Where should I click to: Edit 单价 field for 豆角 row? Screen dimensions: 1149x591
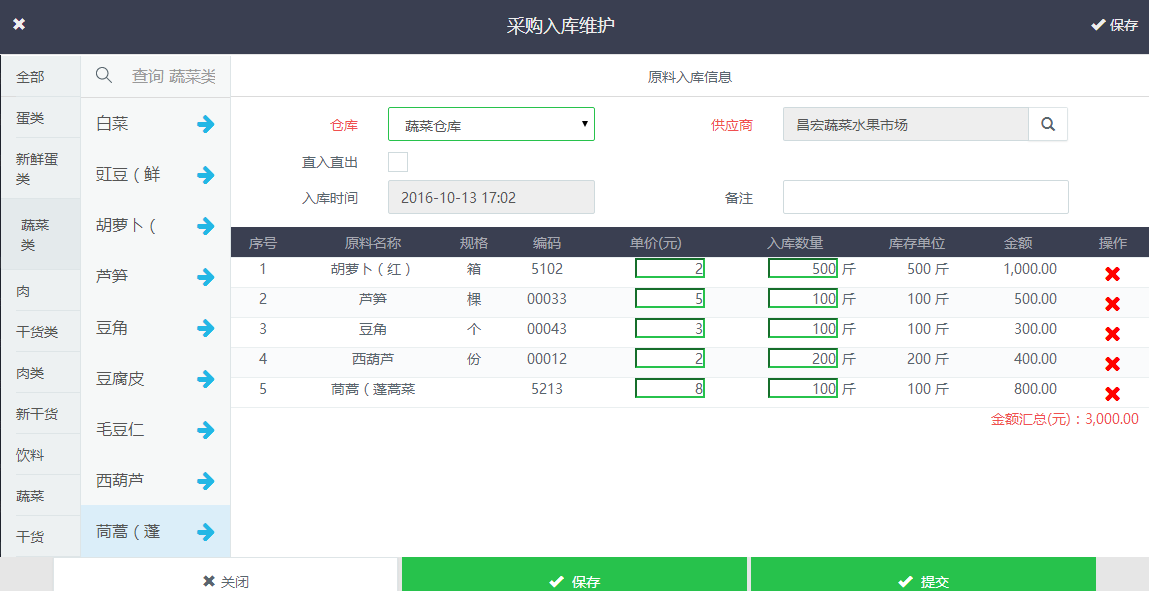pos(670,328)
